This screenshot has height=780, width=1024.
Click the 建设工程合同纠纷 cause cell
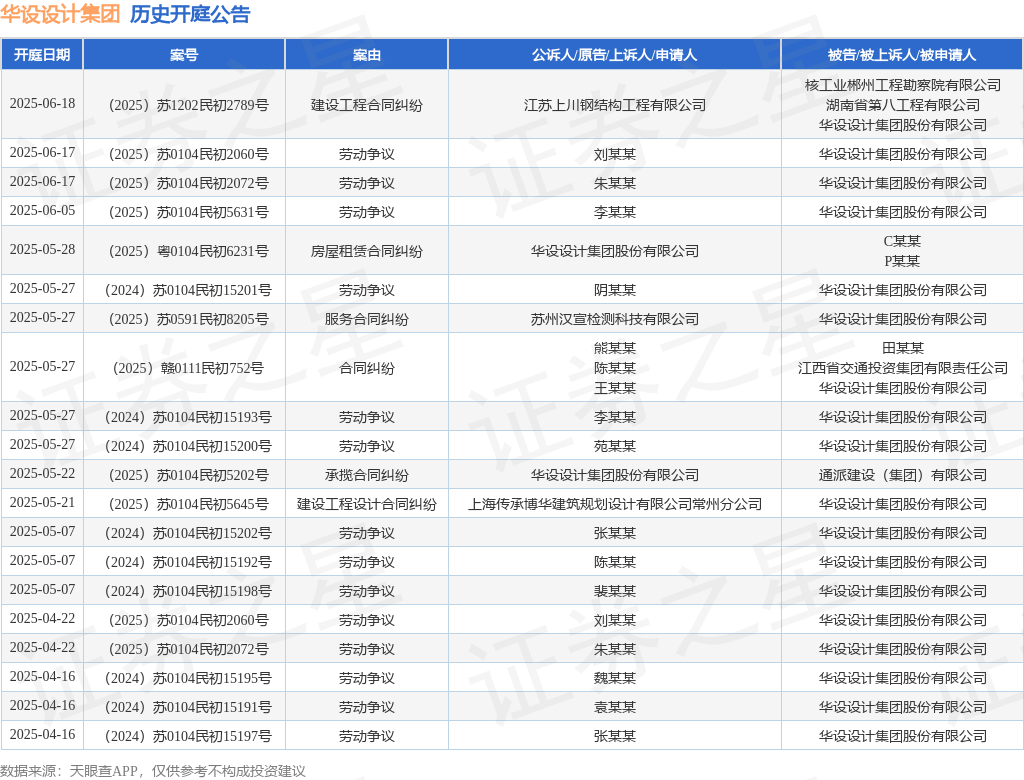pos(366,105)
